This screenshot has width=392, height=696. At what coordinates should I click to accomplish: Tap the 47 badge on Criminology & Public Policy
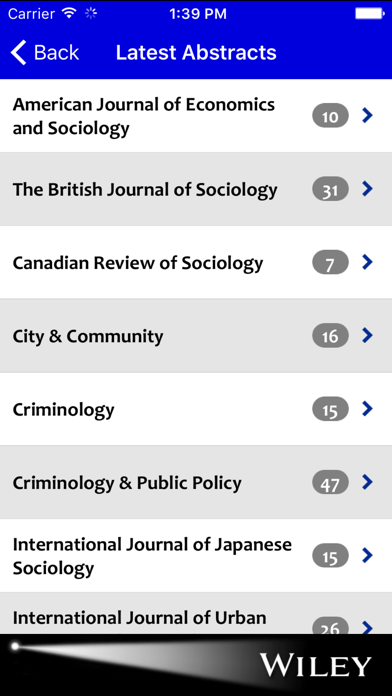330,482
